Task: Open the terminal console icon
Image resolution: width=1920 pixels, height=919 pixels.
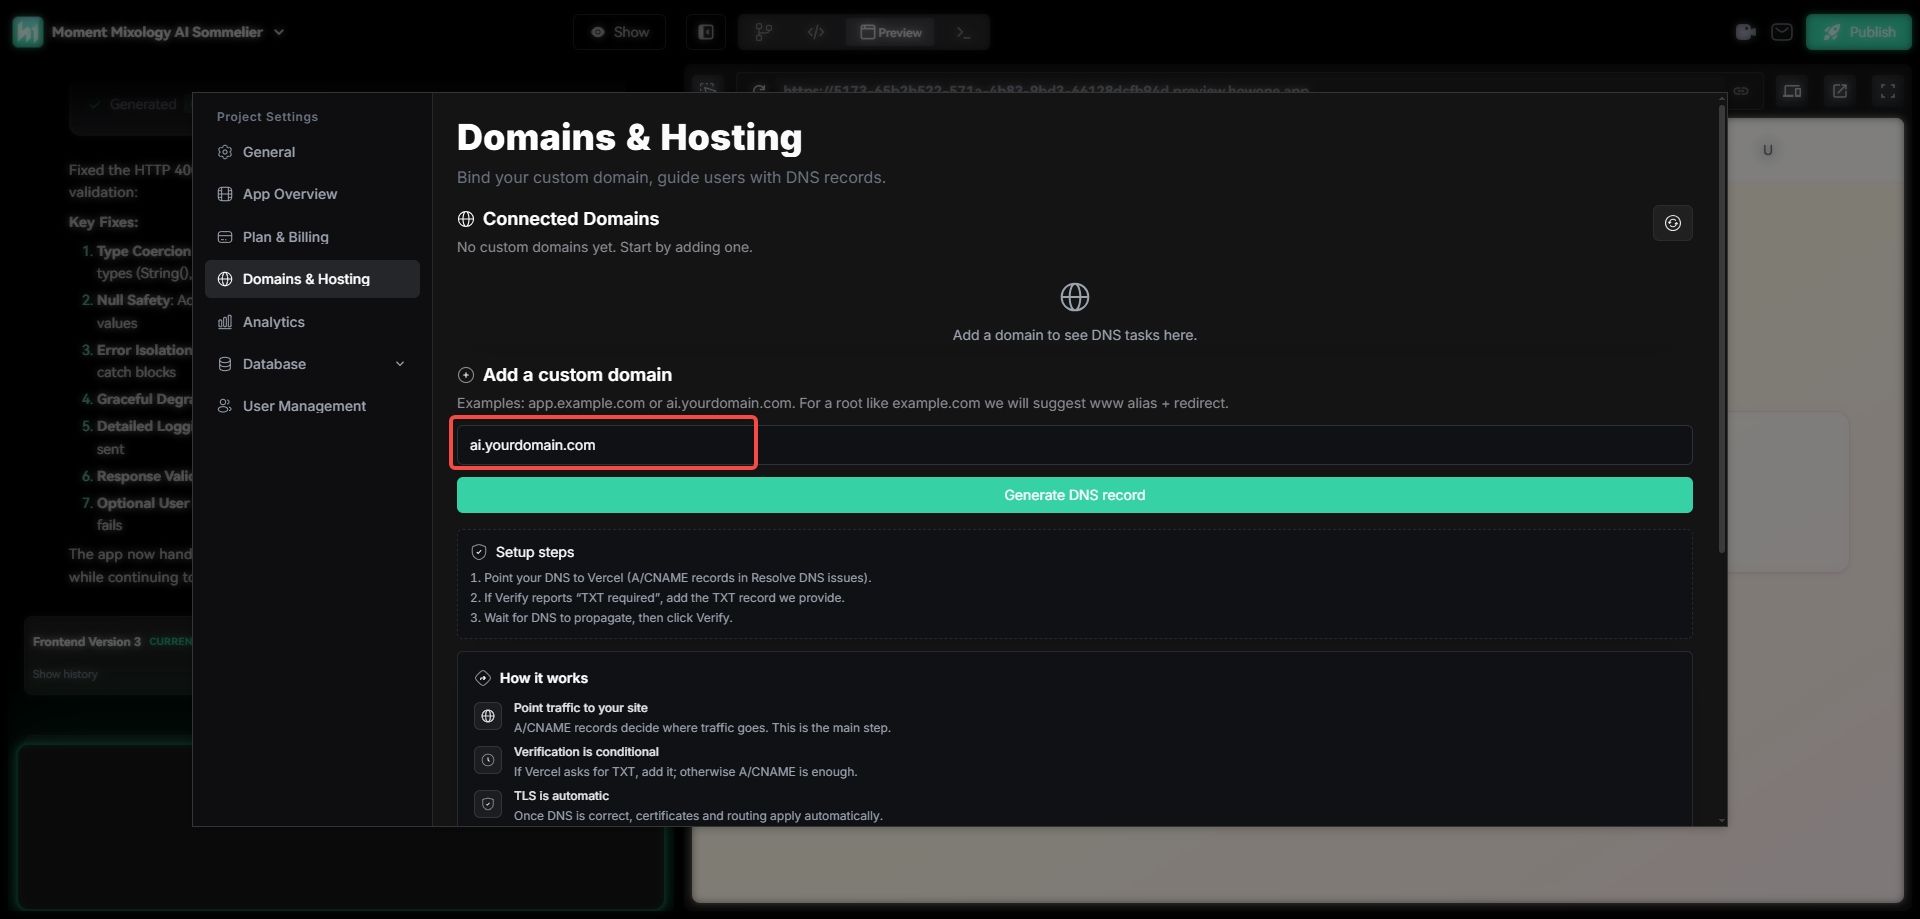Action: [963, 32]
